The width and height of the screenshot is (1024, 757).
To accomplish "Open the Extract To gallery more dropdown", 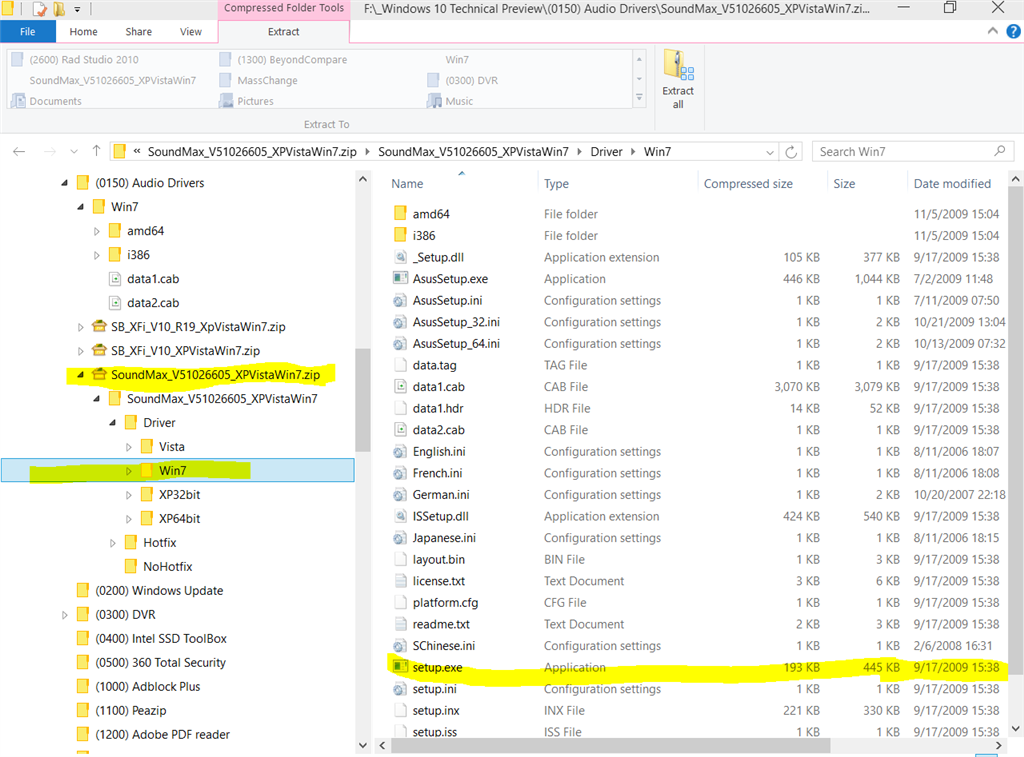I will 639,98.
